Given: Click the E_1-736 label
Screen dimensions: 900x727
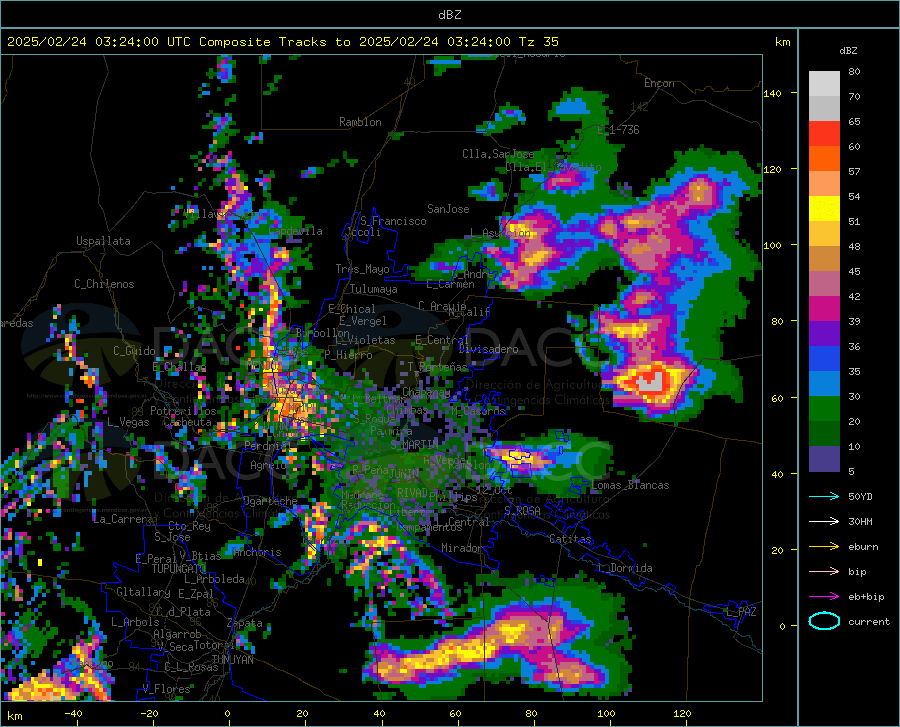Looking at the screenshot, I should (618, 130).
